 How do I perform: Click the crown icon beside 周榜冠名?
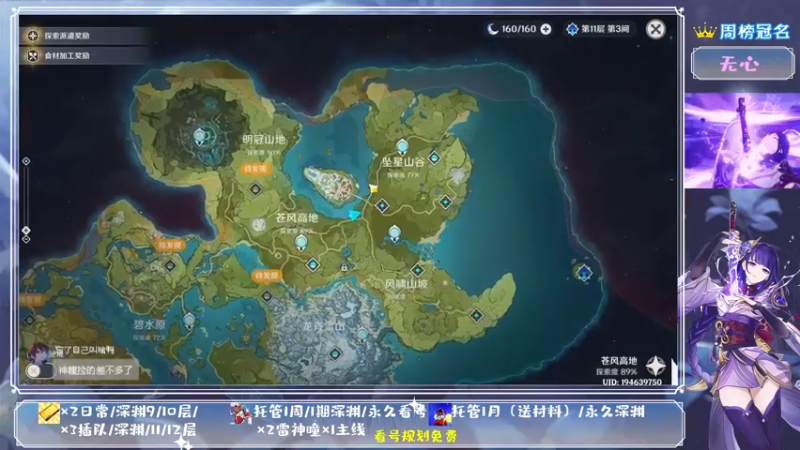pyautogui.click(x=705, y=32)
